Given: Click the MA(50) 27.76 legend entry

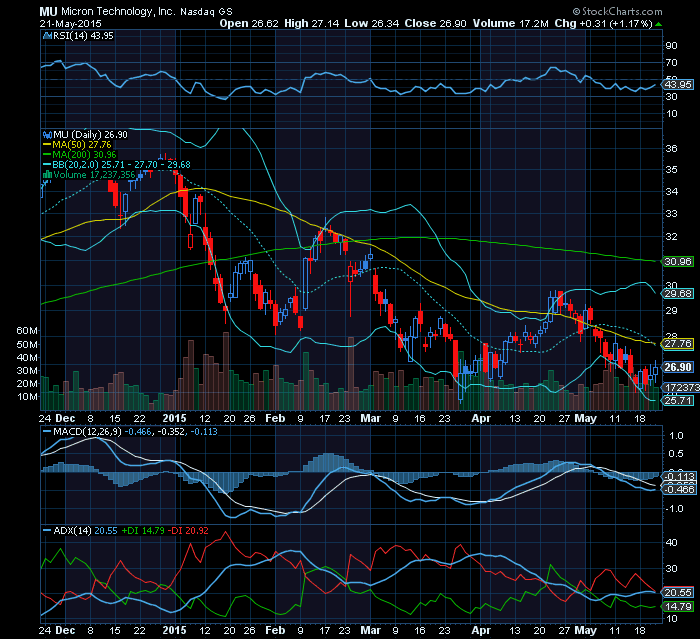Looking at the screenshot, I should [x=77, y=145].
